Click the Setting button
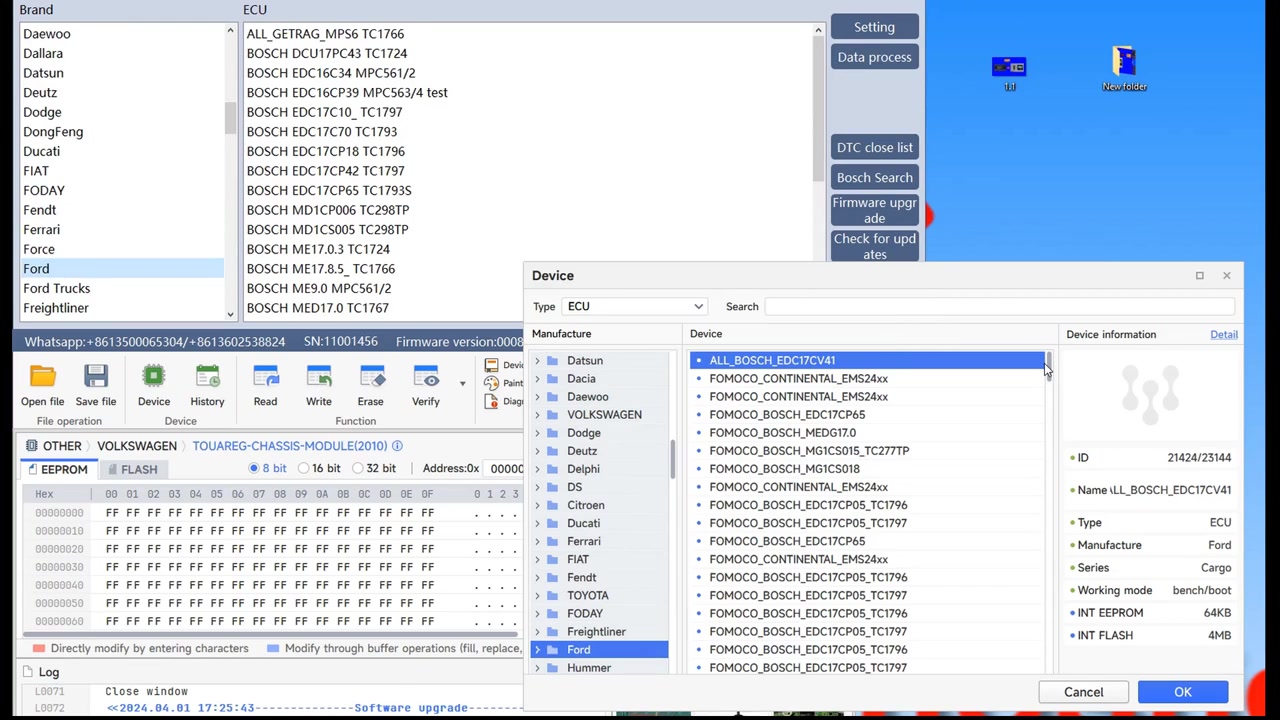Viewport: 1280px width, 720px height. pos(874,27)
